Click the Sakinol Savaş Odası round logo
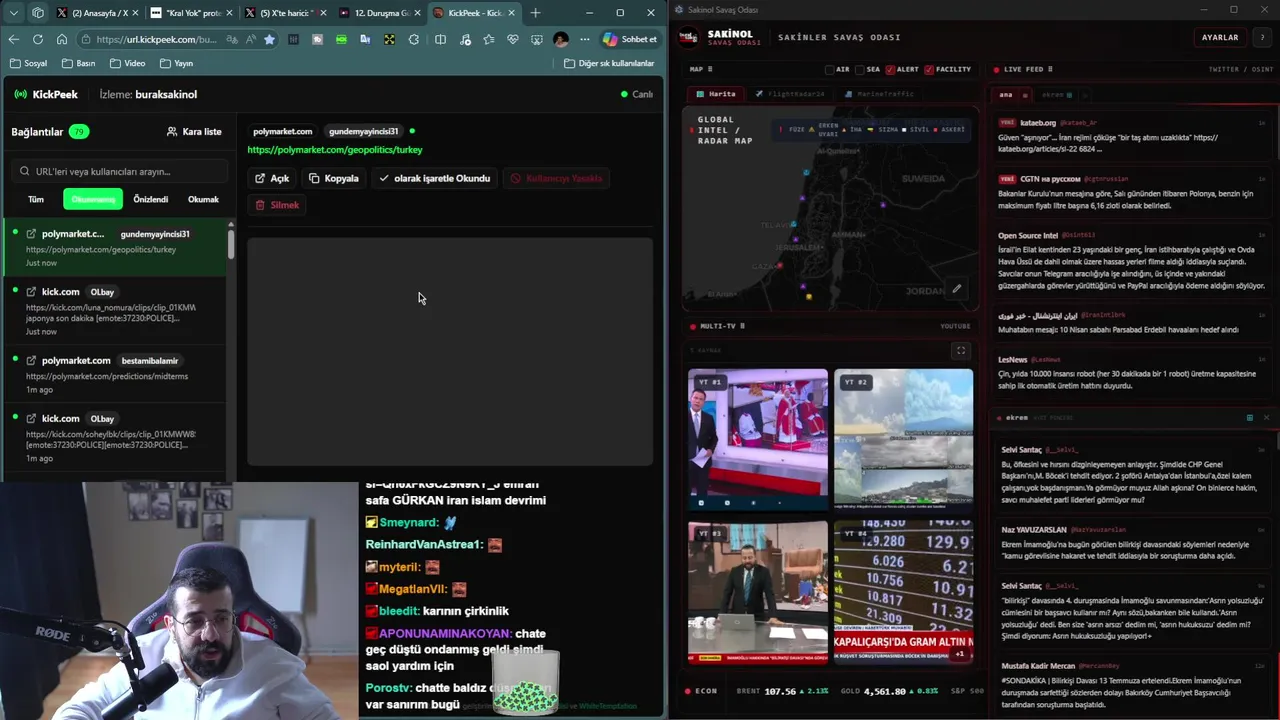This screenshot has height=720, width=1280. point(688,37)
